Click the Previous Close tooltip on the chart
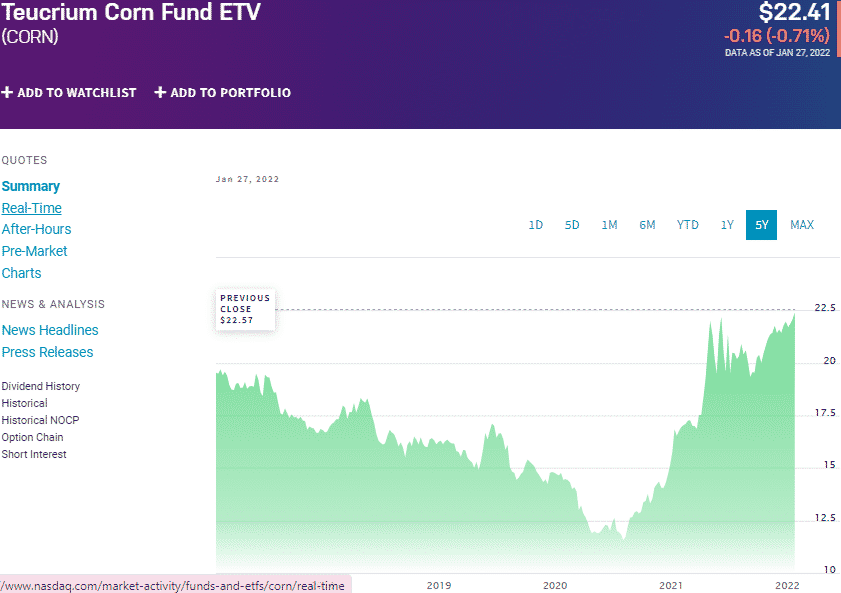Viewport: 841px width, 593px height. tap(244, 310)
